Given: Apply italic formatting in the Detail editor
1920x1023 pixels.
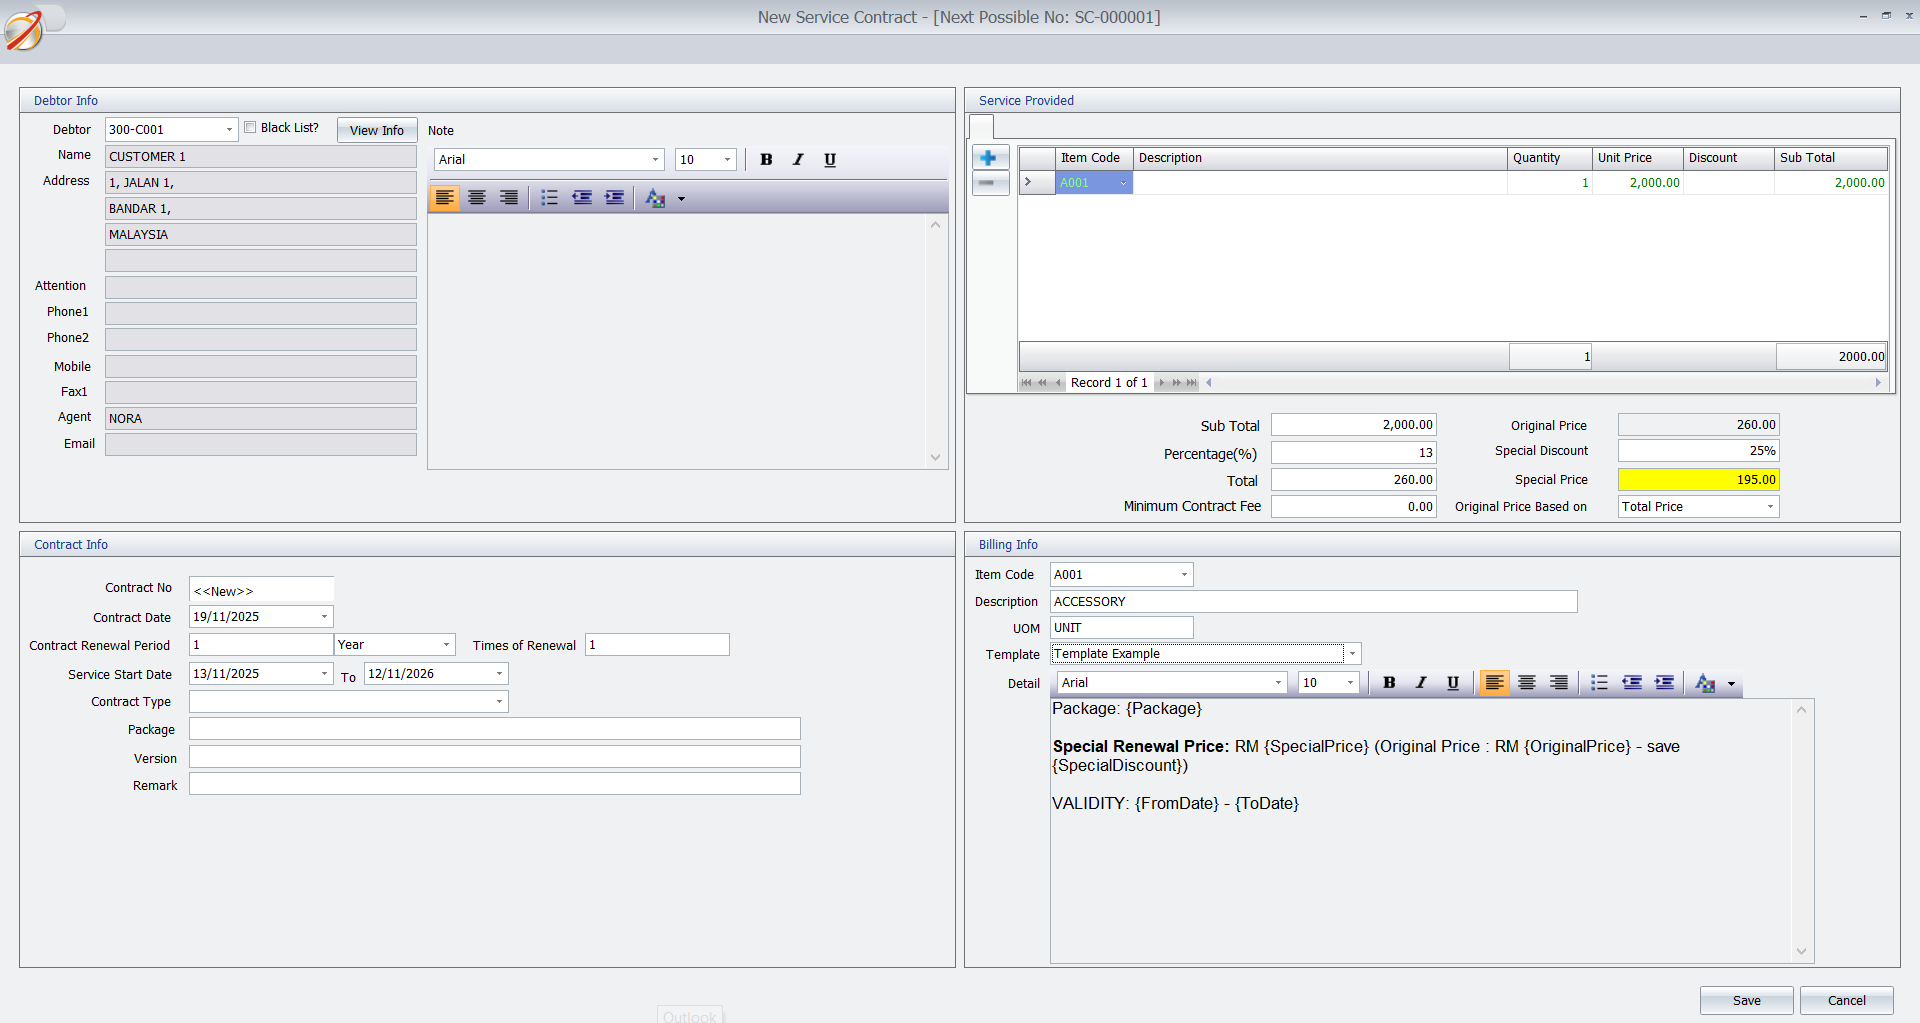Looking at the screenshot, I should (1421, 683).
